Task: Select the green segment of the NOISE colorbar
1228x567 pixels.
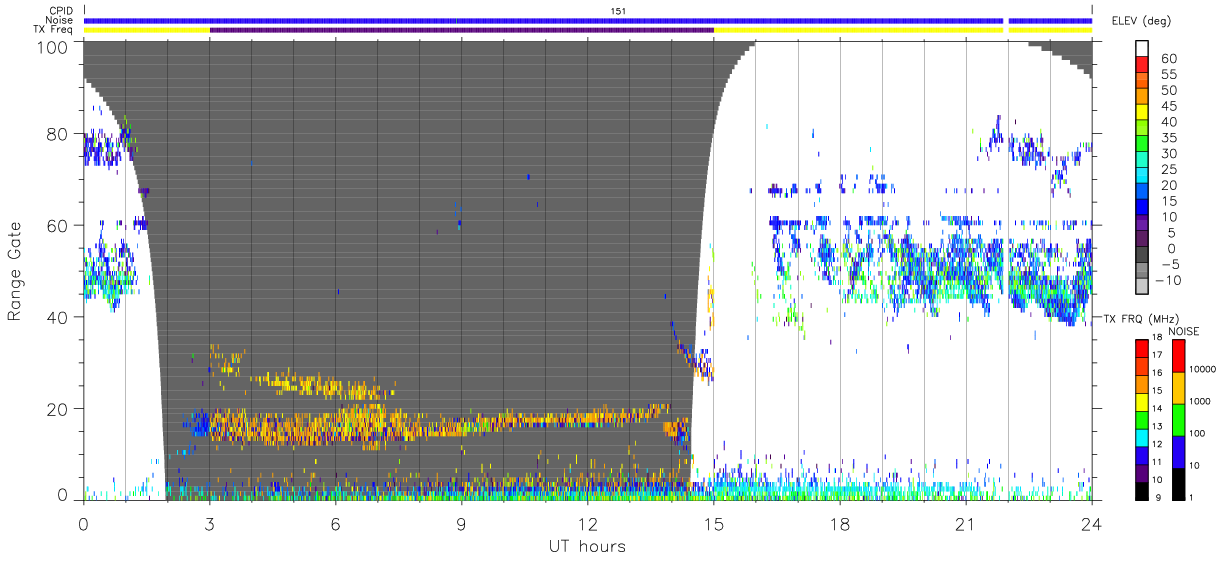Action: (1177, 419)
